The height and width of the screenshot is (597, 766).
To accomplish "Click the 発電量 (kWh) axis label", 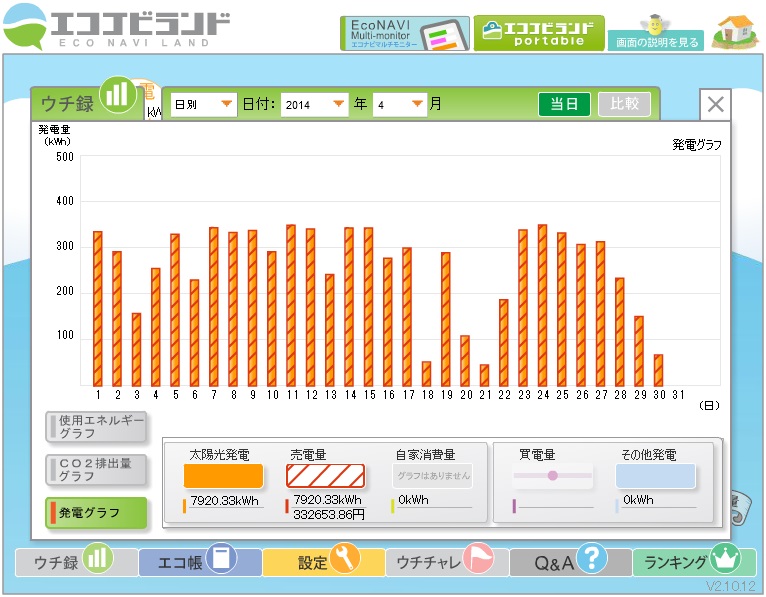I will 55,135.
